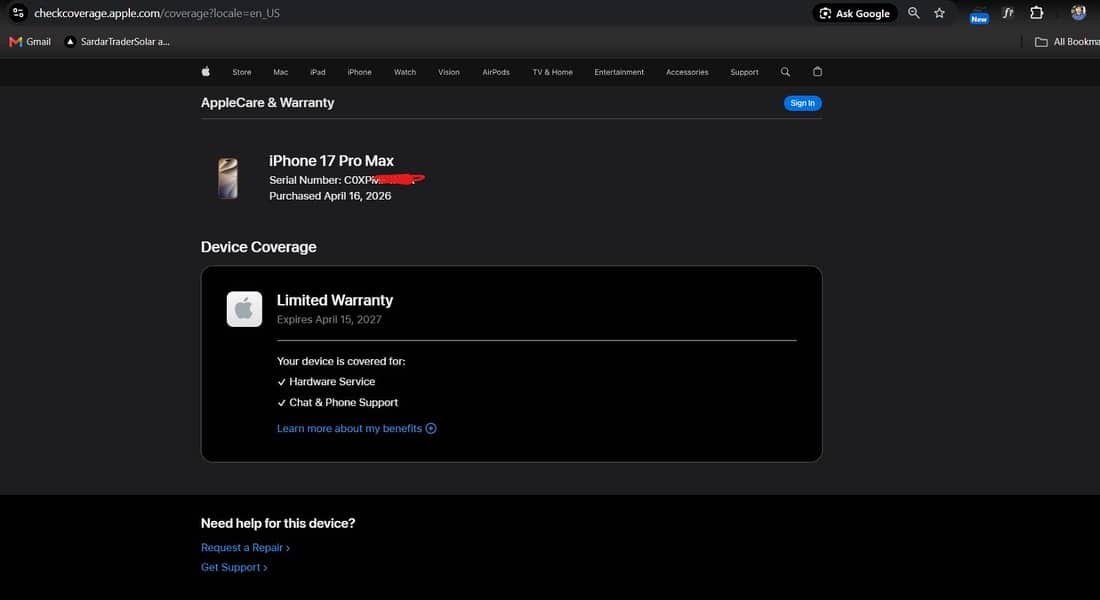The height and width of the screenshot is (600, 1100).
Task: Click the 'Purchased April 16, 2026' text
Action: (x=330, y=196)
